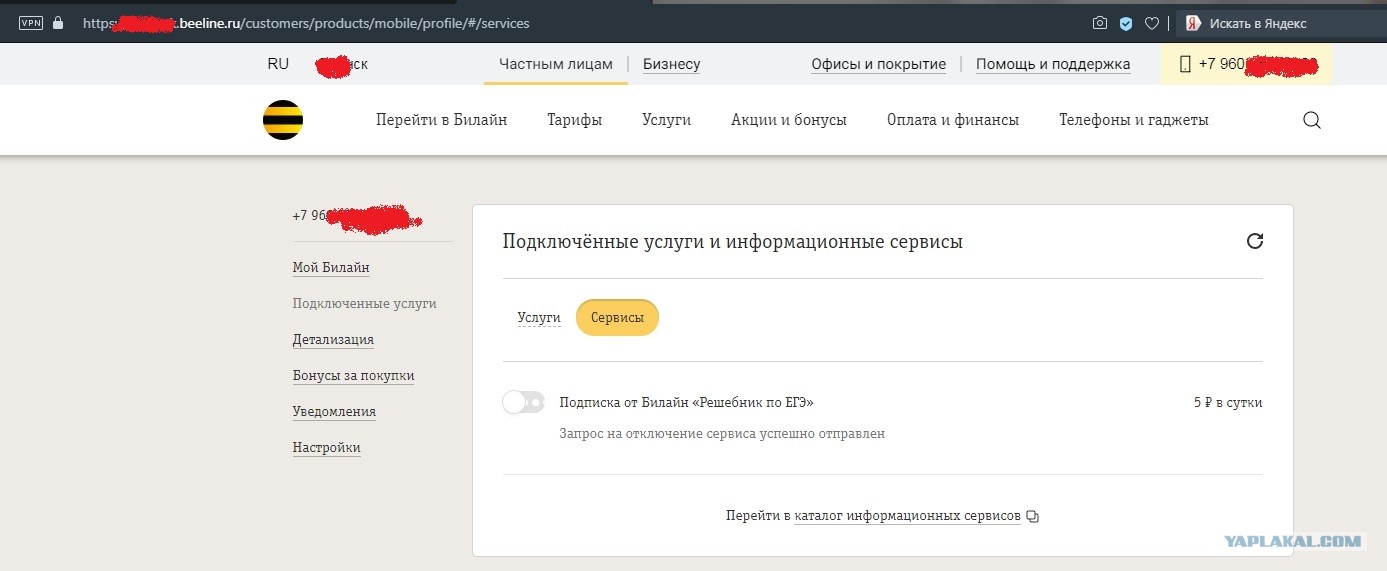1387x571 pixels.
Task: Click the browser address bar URL
Action: (x=306, y=22)
